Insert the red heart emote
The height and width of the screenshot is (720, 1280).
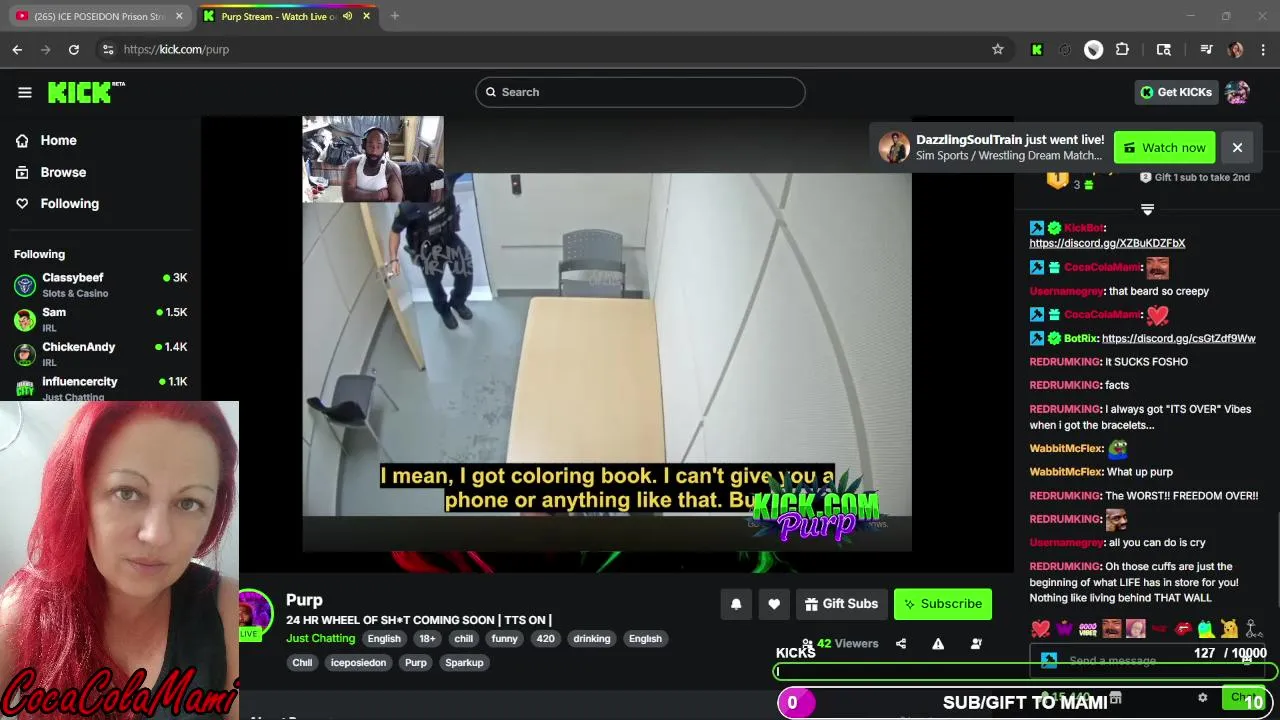pyautogui.click(x=1041, y=629)
